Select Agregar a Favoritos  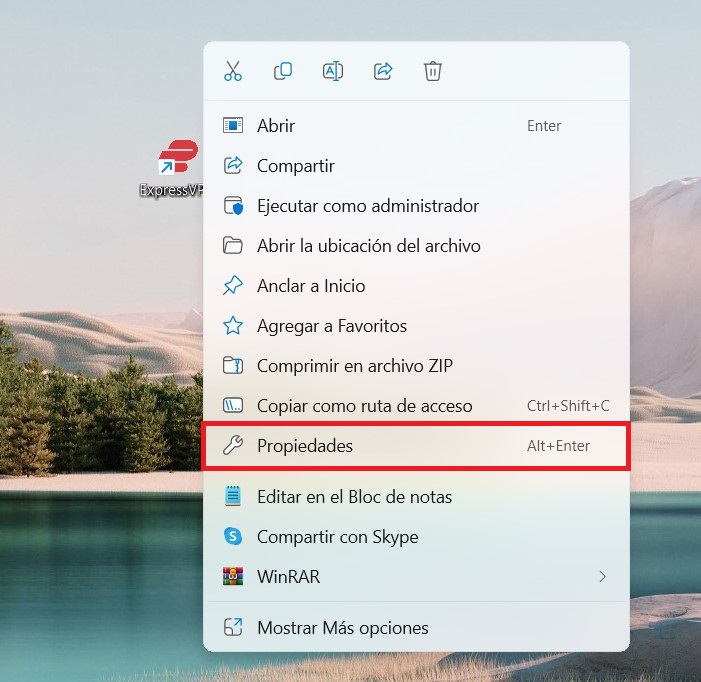pyautogui.click(x=416, y=326)
